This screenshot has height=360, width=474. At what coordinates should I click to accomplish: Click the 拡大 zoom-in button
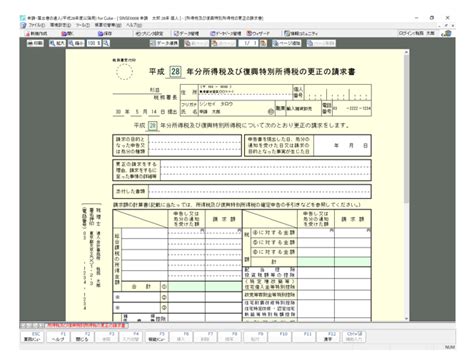pyautogui.click(x=57, y=43)
